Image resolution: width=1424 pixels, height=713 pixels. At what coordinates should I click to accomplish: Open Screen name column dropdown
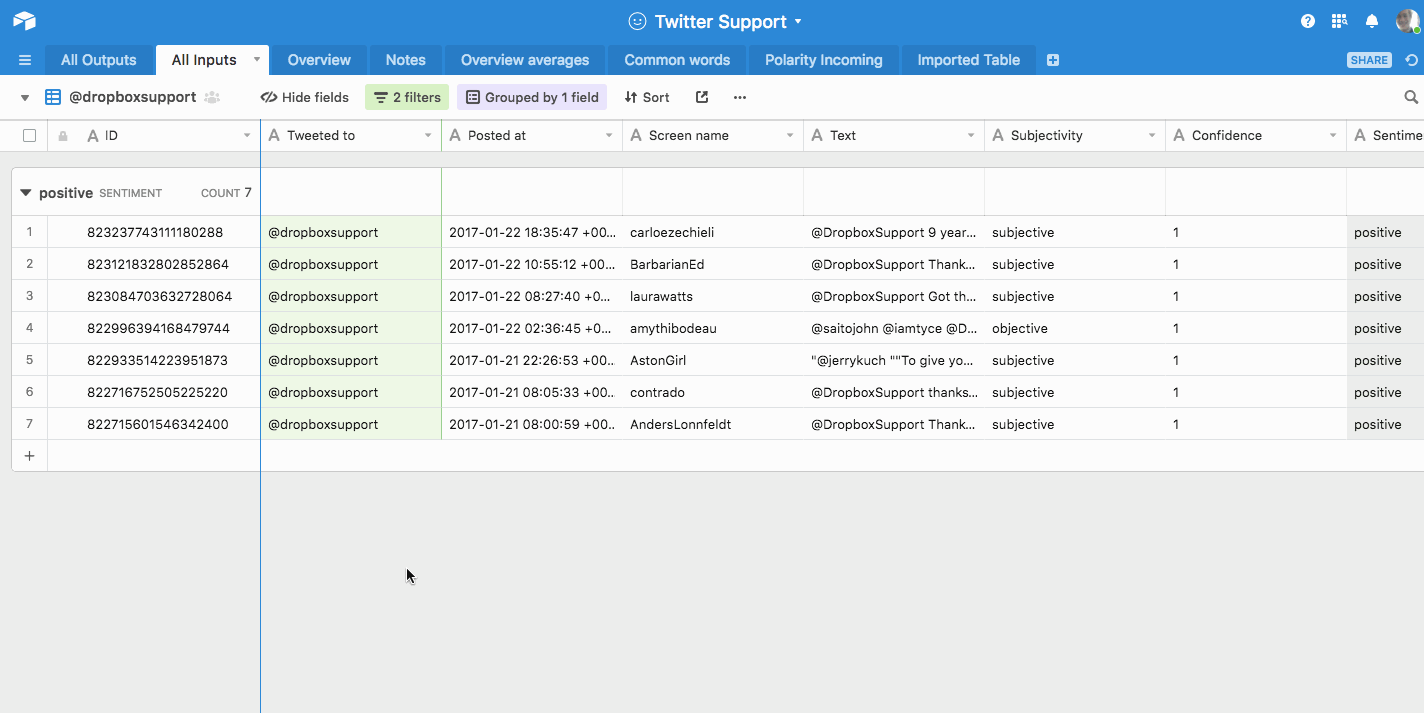click(x=790, y=136)
